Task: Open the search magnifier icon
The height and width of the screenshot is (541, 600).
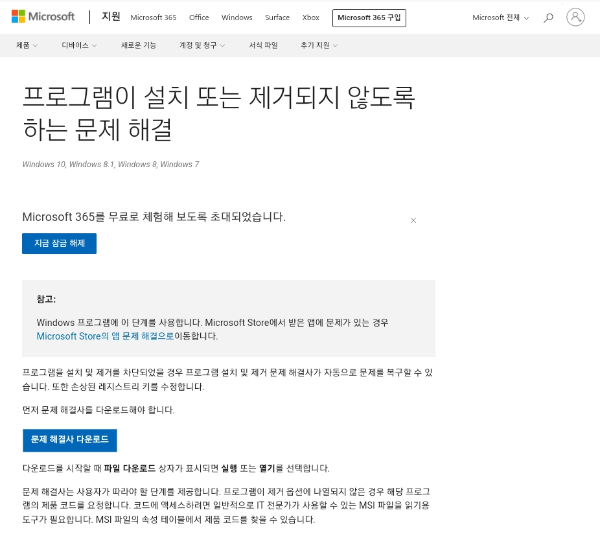Action: [548, 18]
